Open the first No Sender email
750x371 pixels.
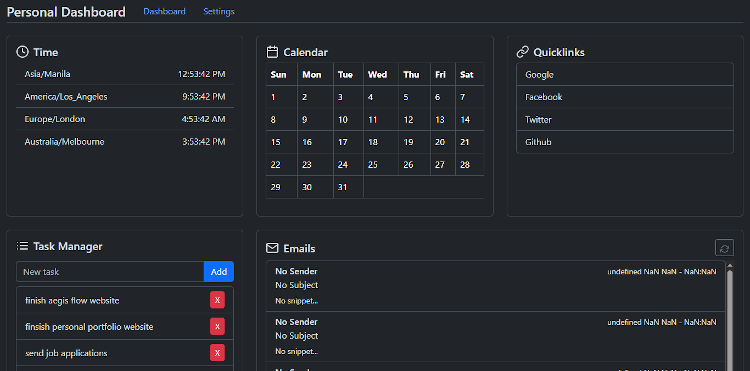tap(496, 286)
